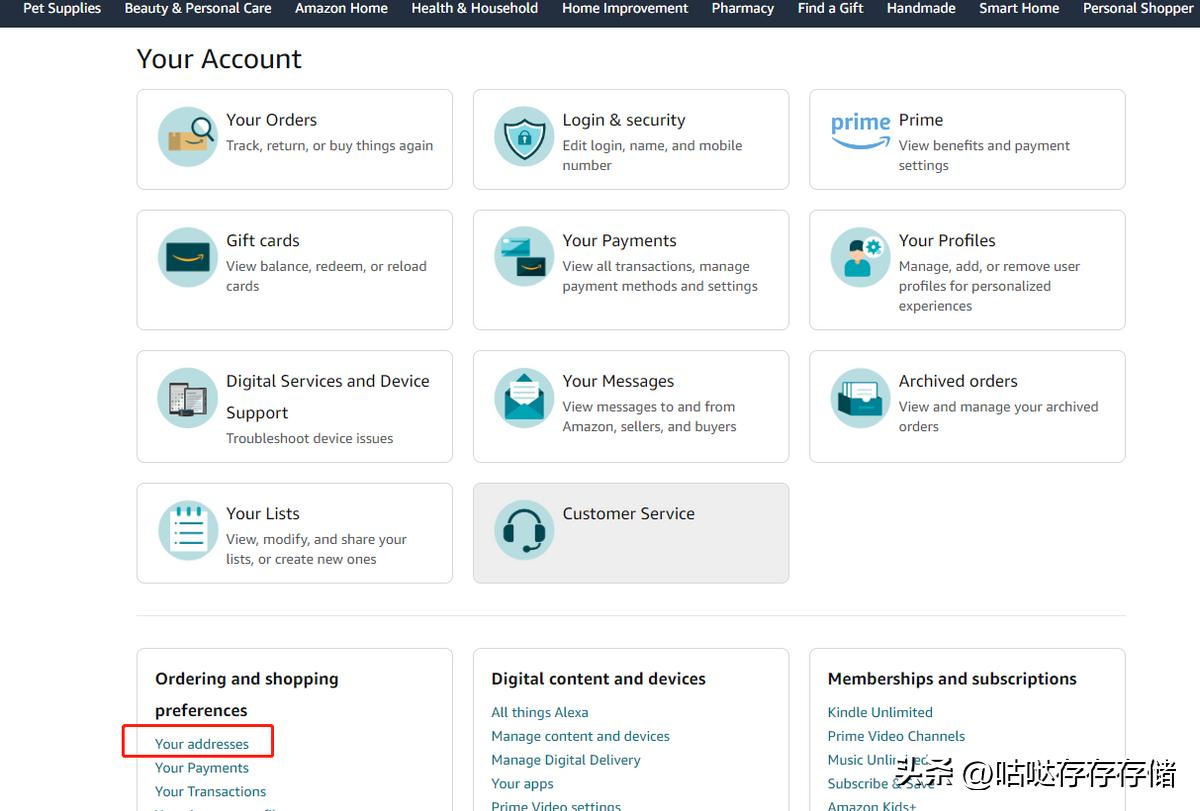The height and width of the screenshot is (811, 1200).
Task: Open Health & Household nav item
Action: pos(475,8)
